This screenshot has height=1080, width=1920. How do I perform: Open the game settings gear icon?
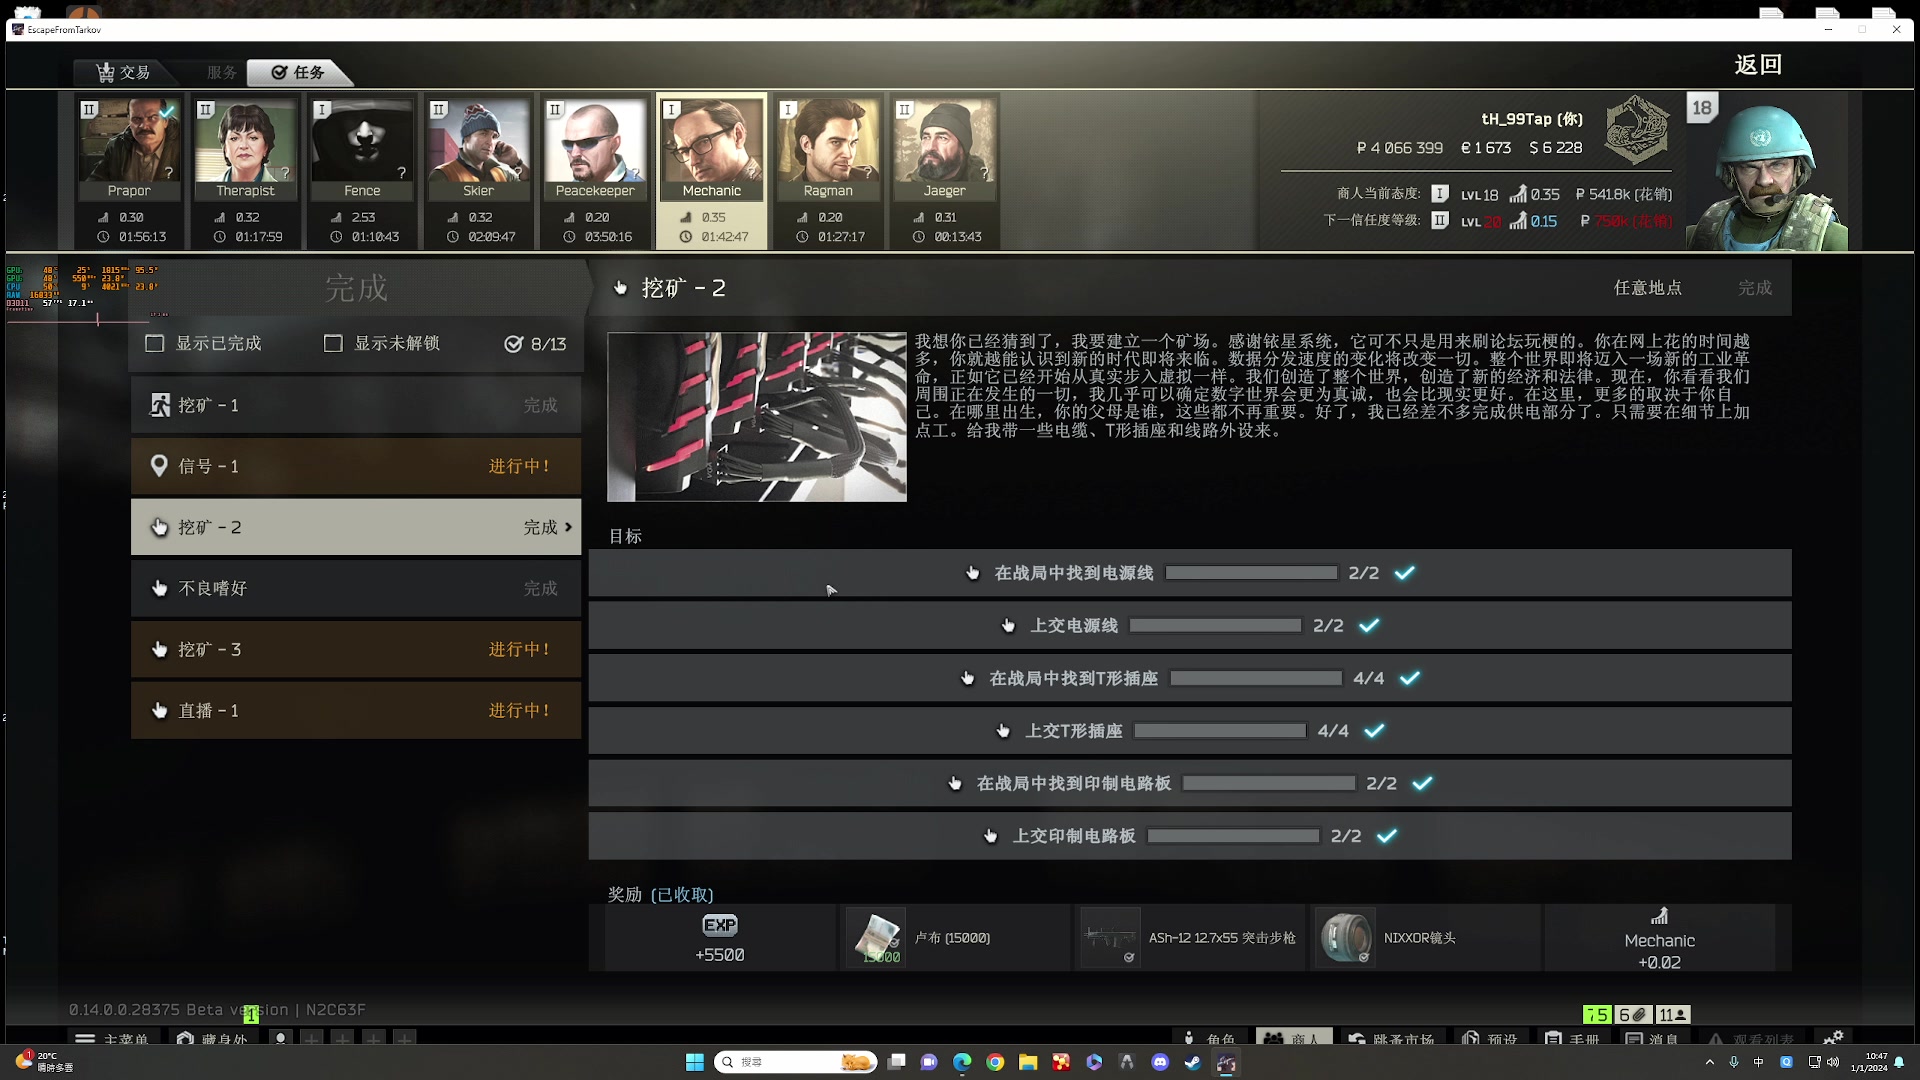coord(1833,1038)
